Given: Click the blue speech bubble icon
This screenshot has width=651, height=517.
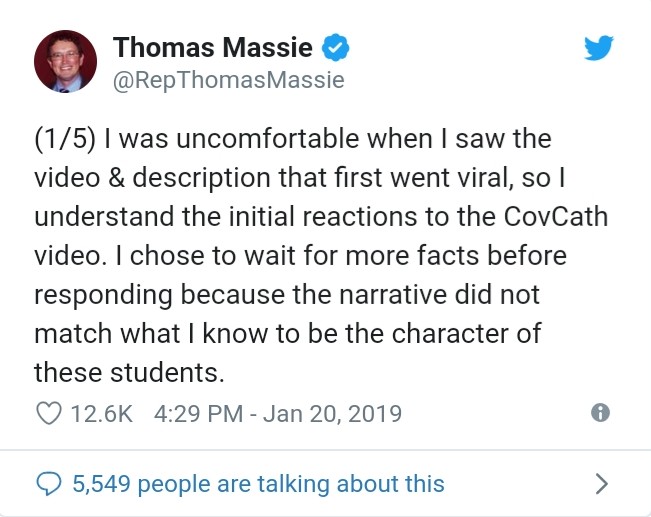Looking at the screenshot, I should click(x=48, y=484).
